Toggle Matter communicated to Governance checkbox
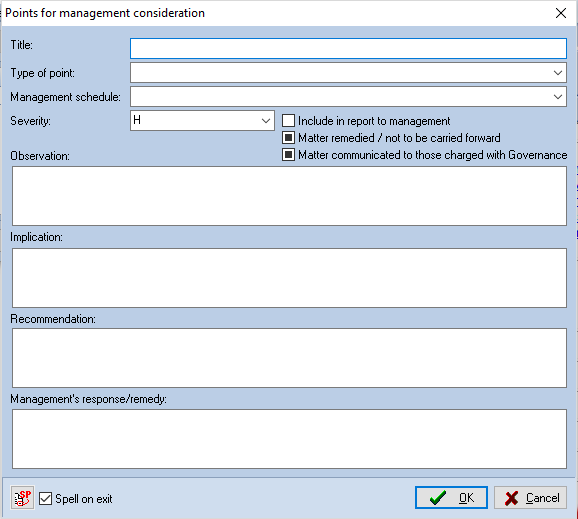The image size is (578, 519). pyautogui.click(x=288, y=154)
